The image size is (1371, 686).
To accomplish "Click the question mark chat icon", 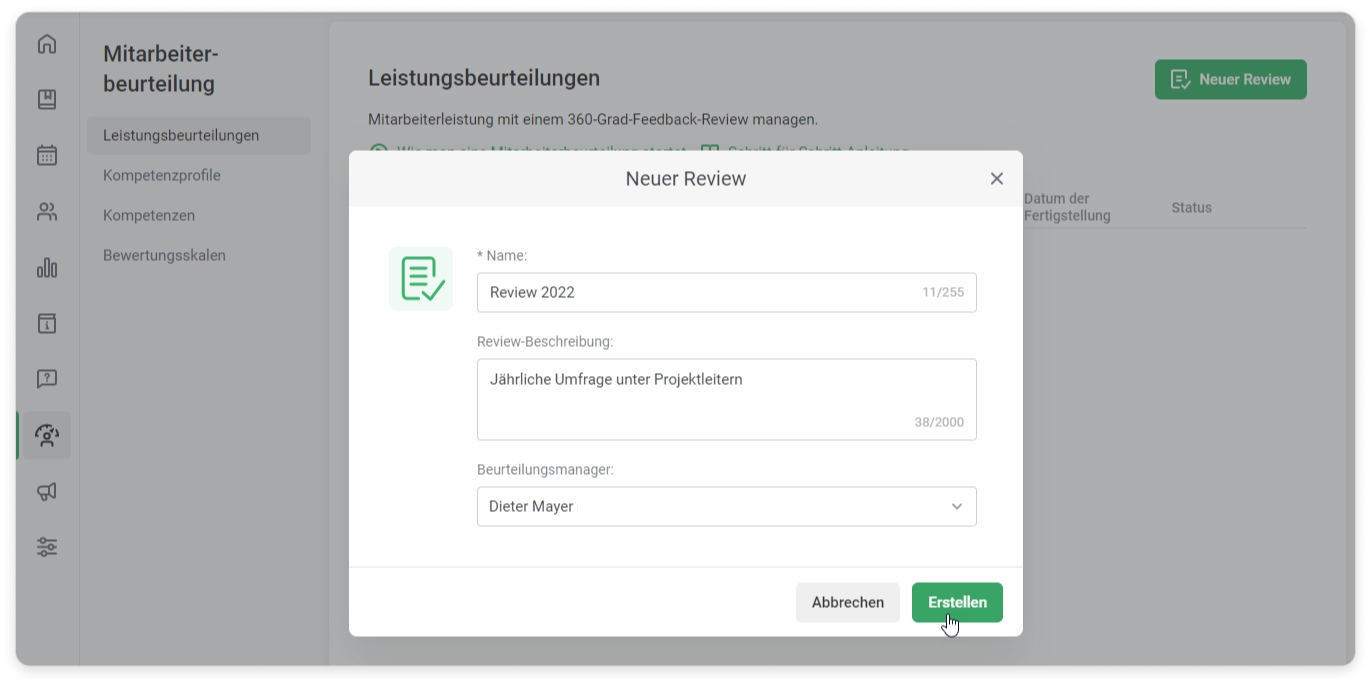I will tap(47, 379).
